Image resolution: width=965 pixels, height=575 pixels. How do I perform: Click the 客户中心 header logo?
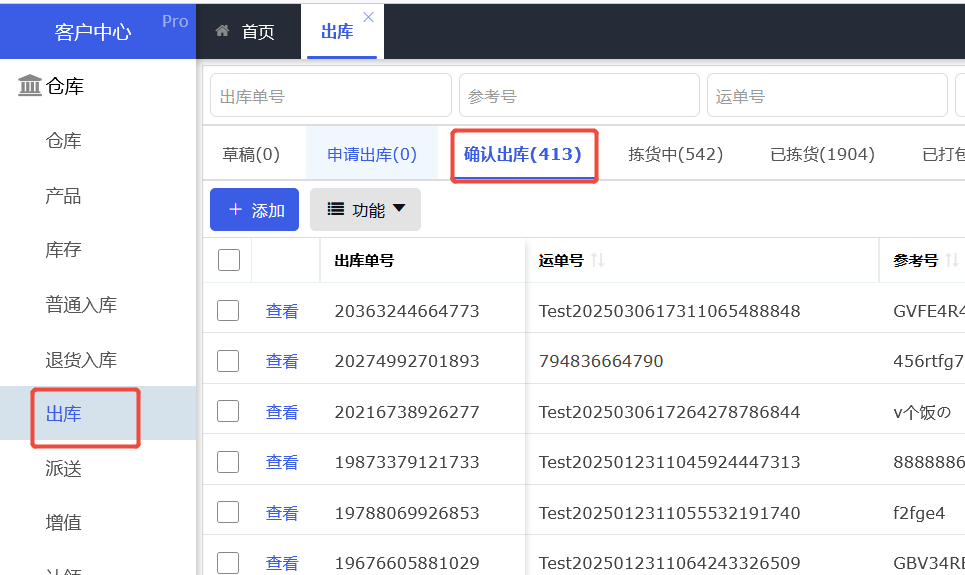click(93, 32)
